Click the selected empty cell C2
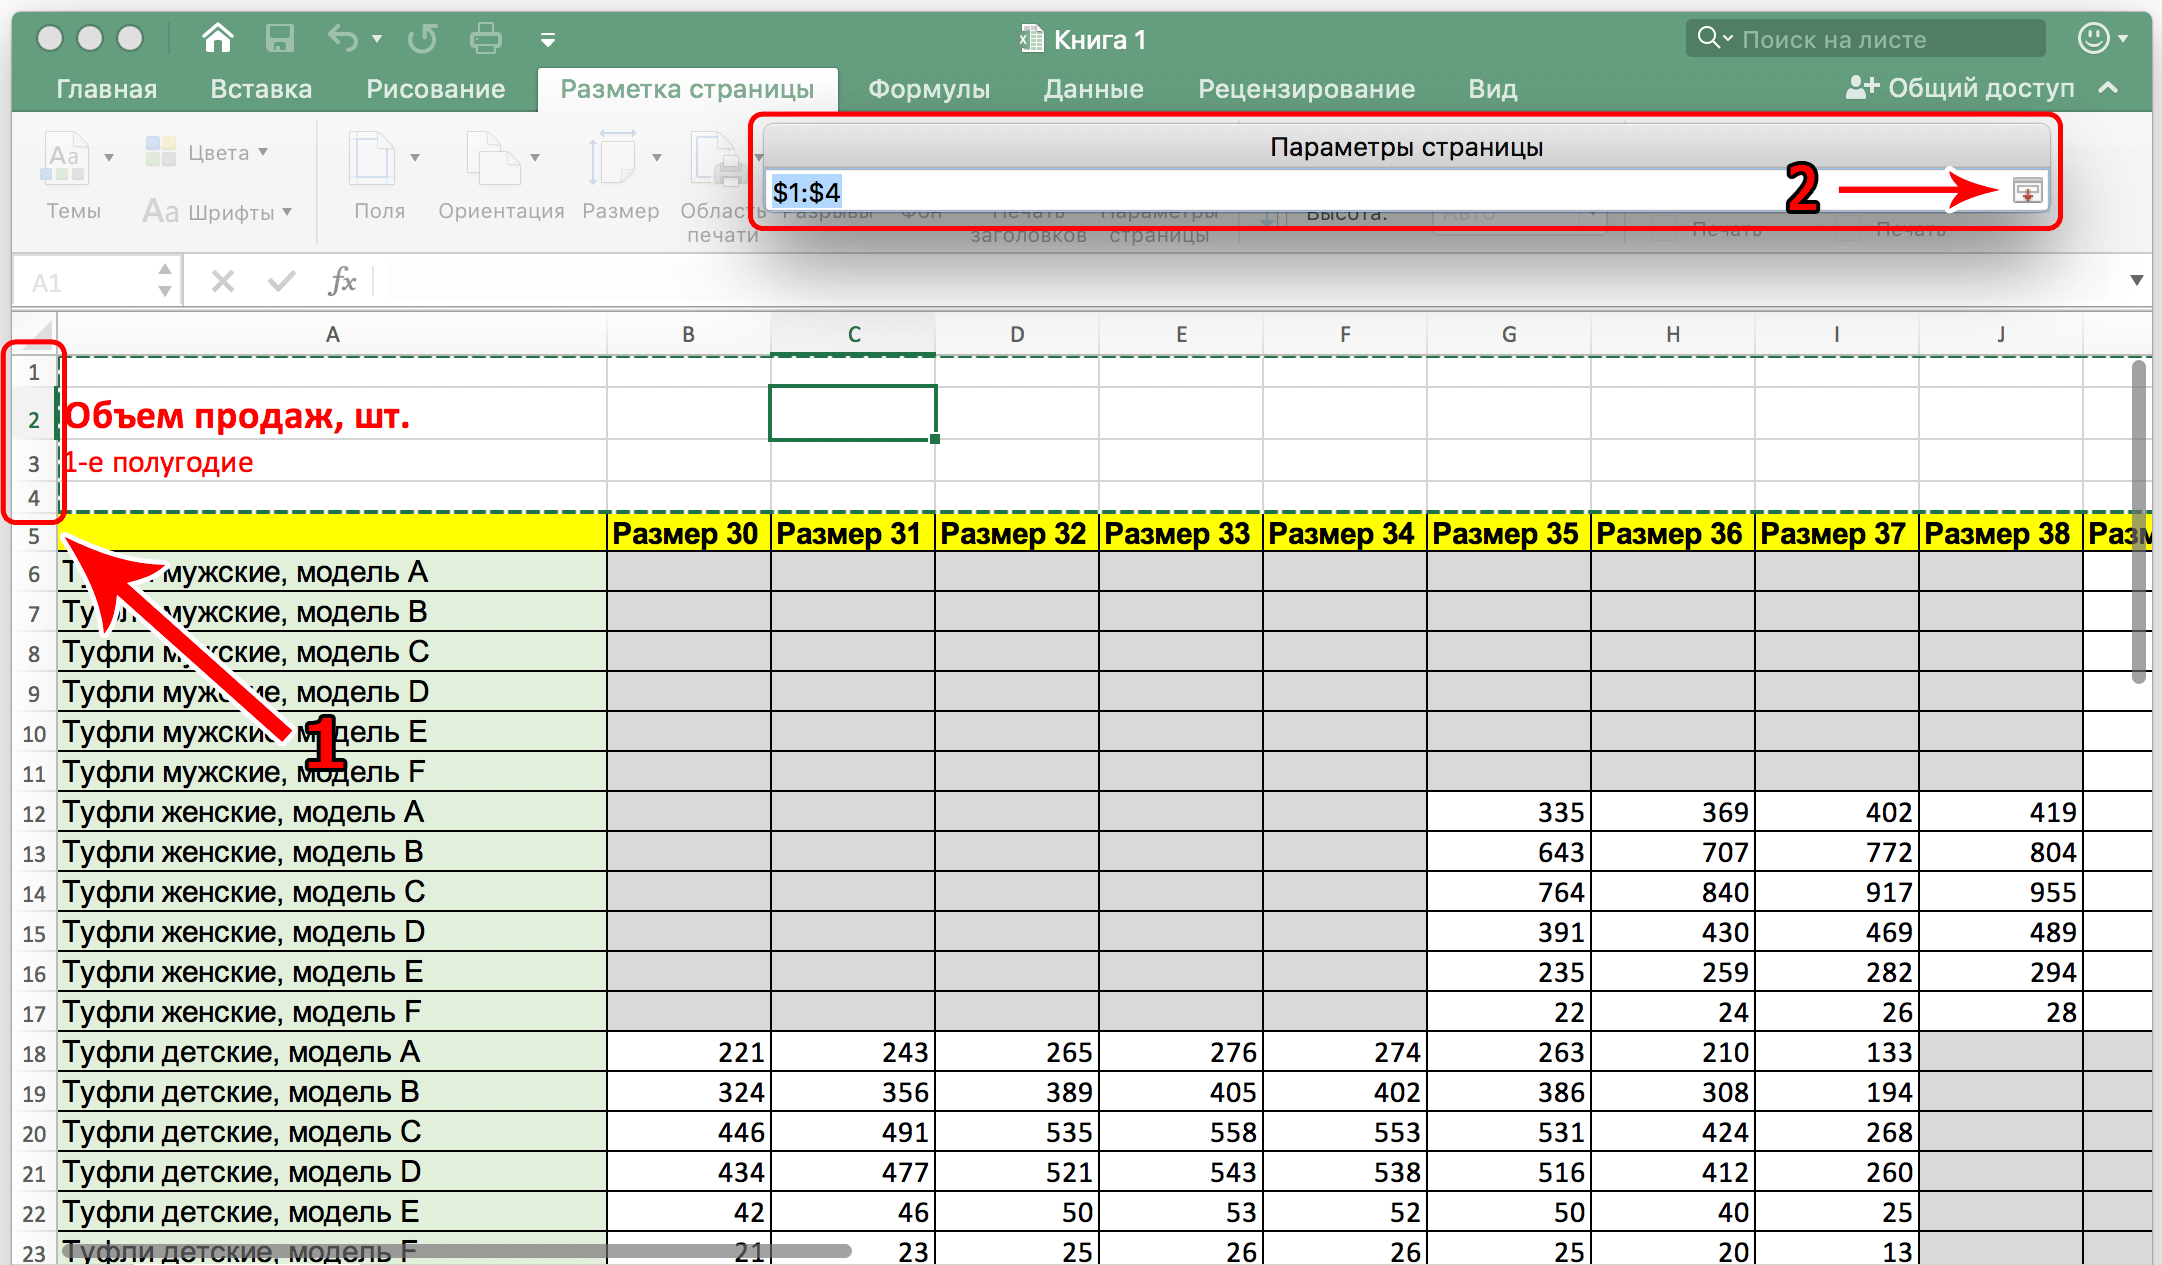Viewport: 2162px width, 1265px height. [853, 413]
